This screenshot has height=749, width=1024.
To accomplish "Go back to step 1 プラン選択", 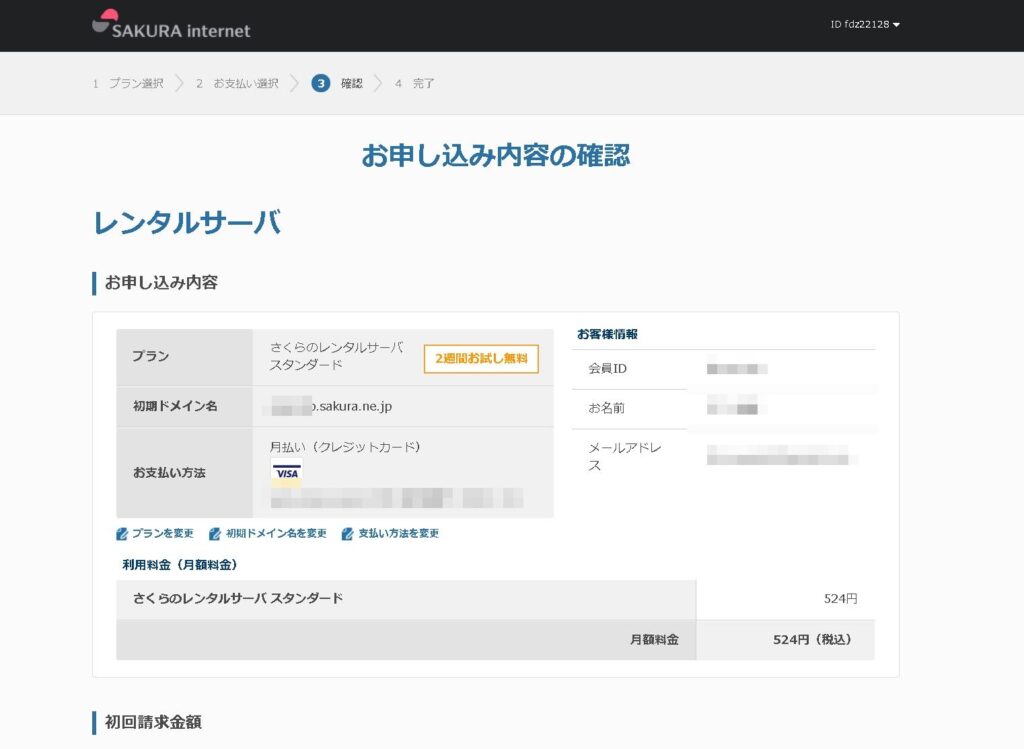I will (128, 84).
